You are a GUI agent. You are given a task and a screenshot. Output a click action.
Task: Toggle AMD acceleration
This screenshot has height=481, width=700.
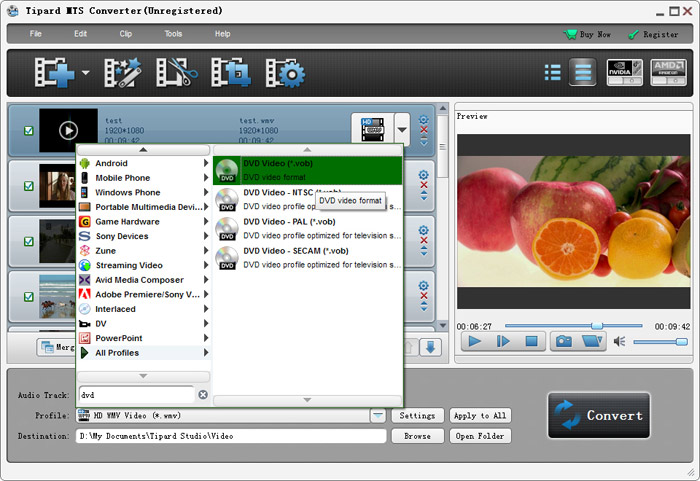pos(668,72)
